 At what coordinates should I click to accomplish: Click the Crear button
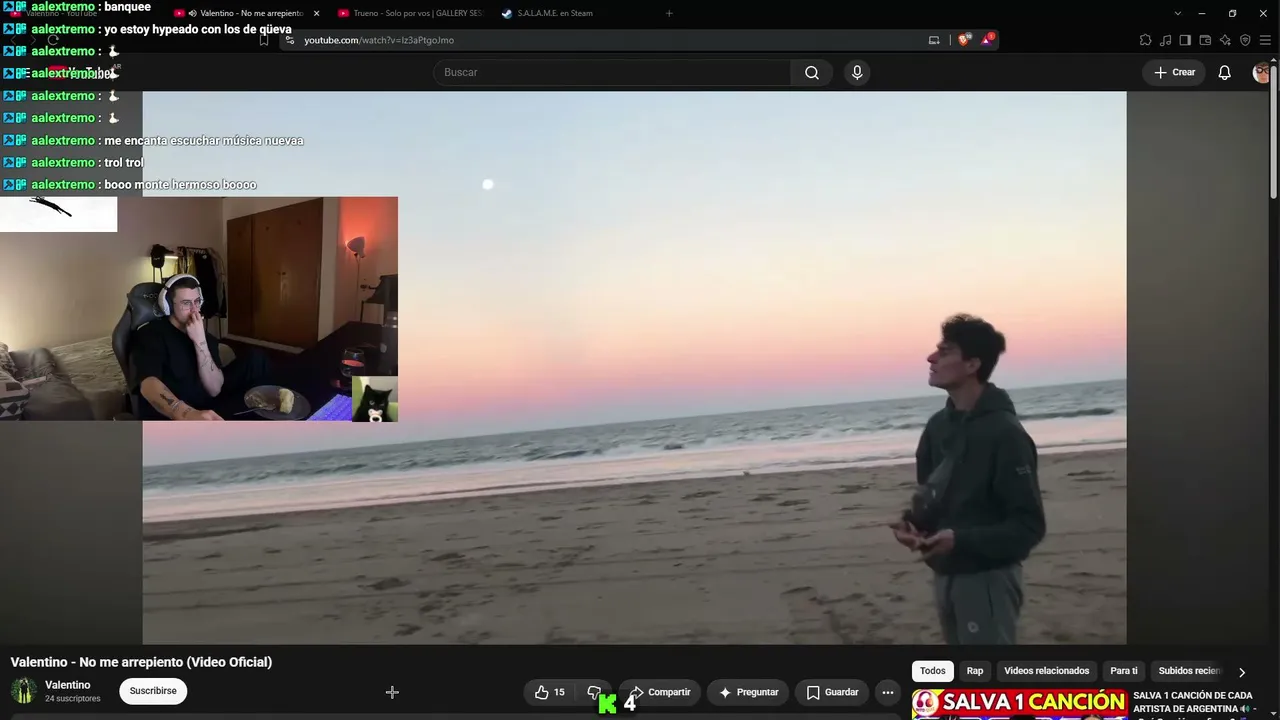tap(1175, 73)
